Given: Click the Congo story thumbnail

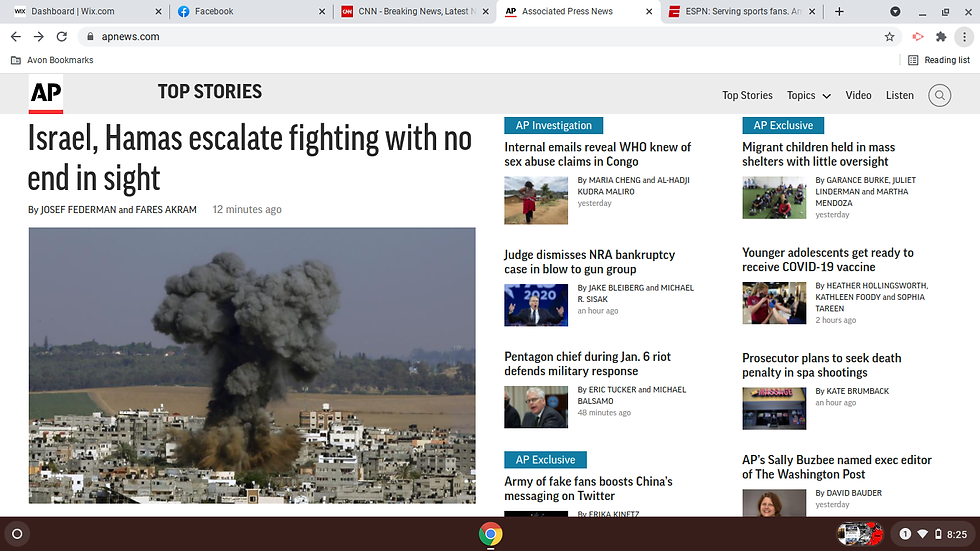Looking at the screenshot, I should point(536,201).
